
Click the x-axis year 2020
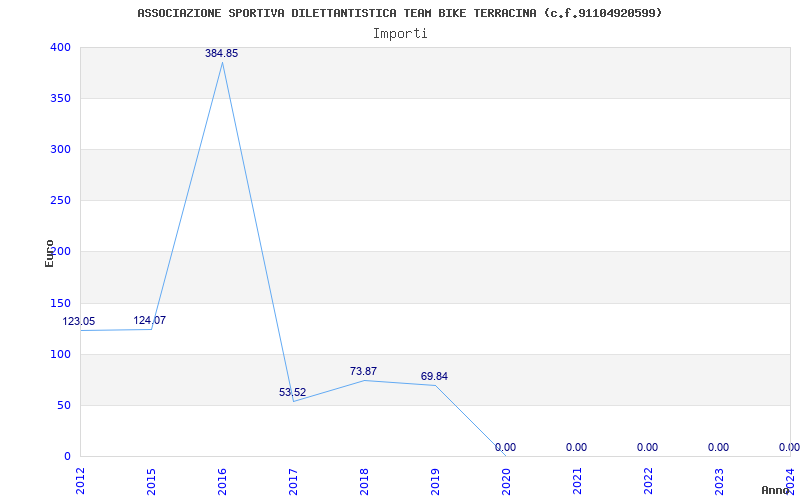[x=506, y=482]
